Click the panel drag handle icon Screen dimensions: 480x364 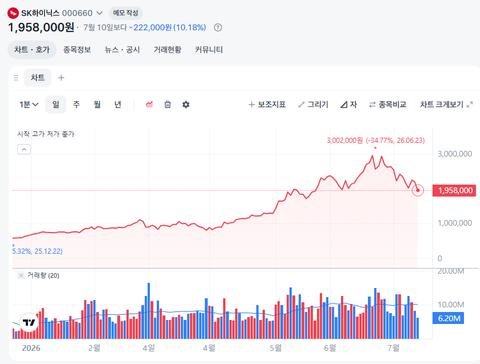tap(16, 78)
